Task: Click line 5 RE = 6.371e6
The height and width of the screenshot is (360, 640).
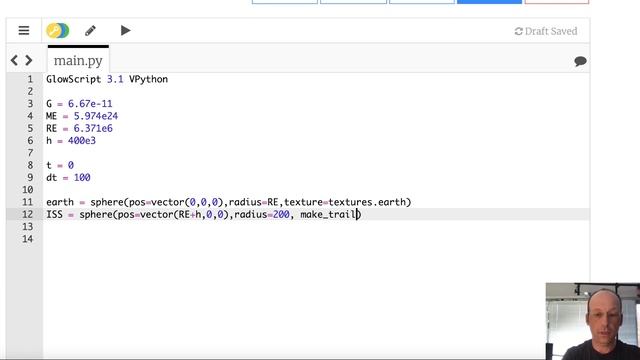Action: pos(79,128)
